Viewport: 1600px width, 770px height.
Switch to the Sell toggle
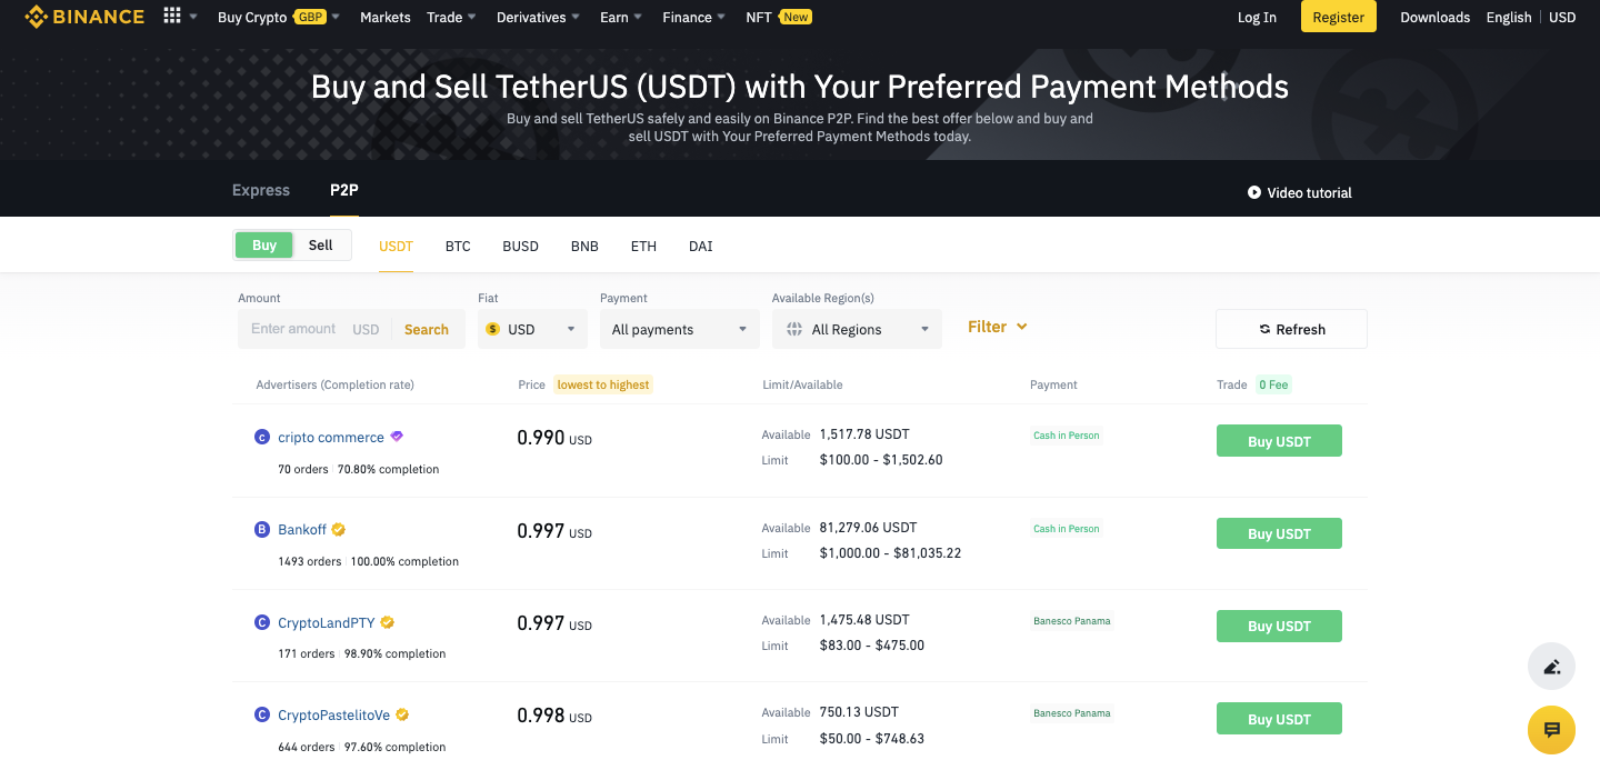click(x=321, y=244)
